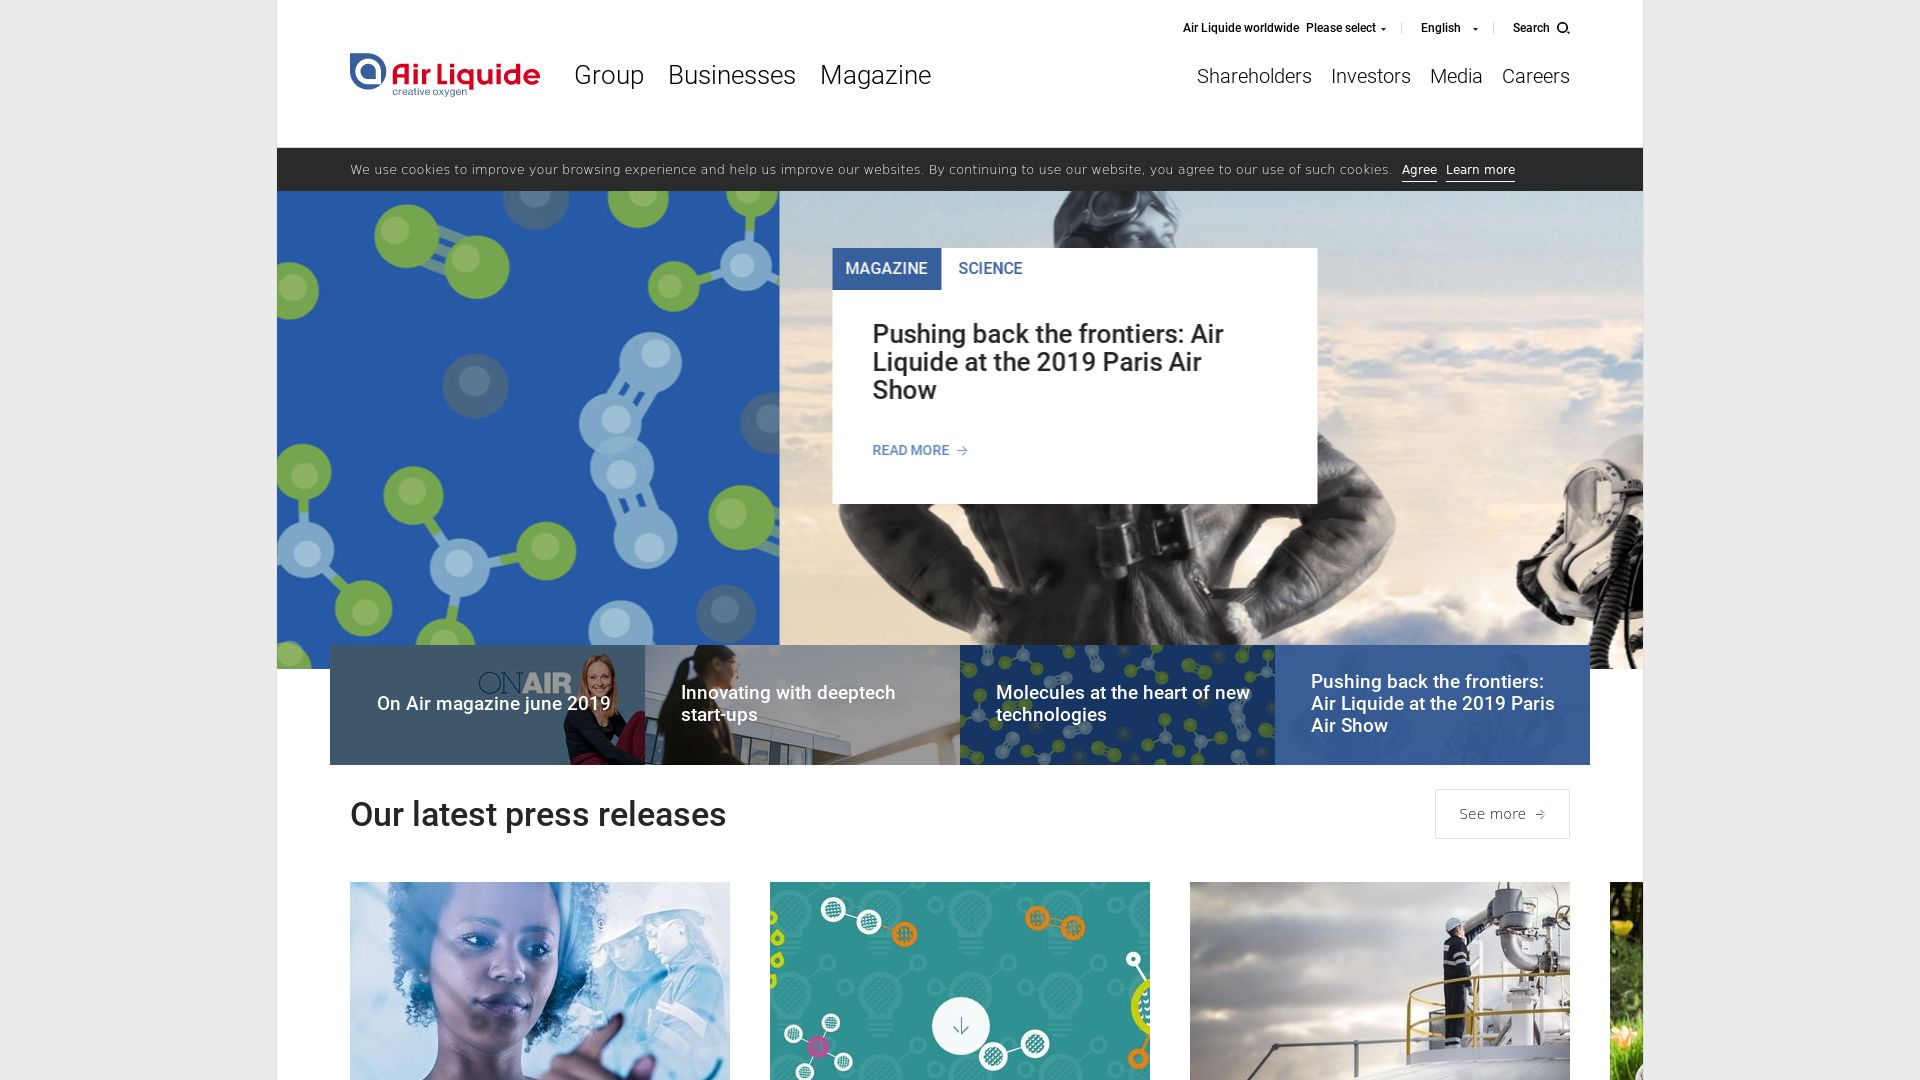Open the press release image with the woman pointing
1920x1080 pixels.
[540, 981]
